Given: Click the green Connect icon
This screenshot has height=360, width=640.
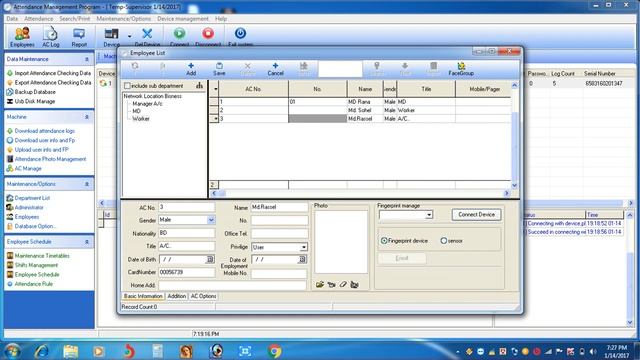Looking at the screenshot, I should click(179, 33).
